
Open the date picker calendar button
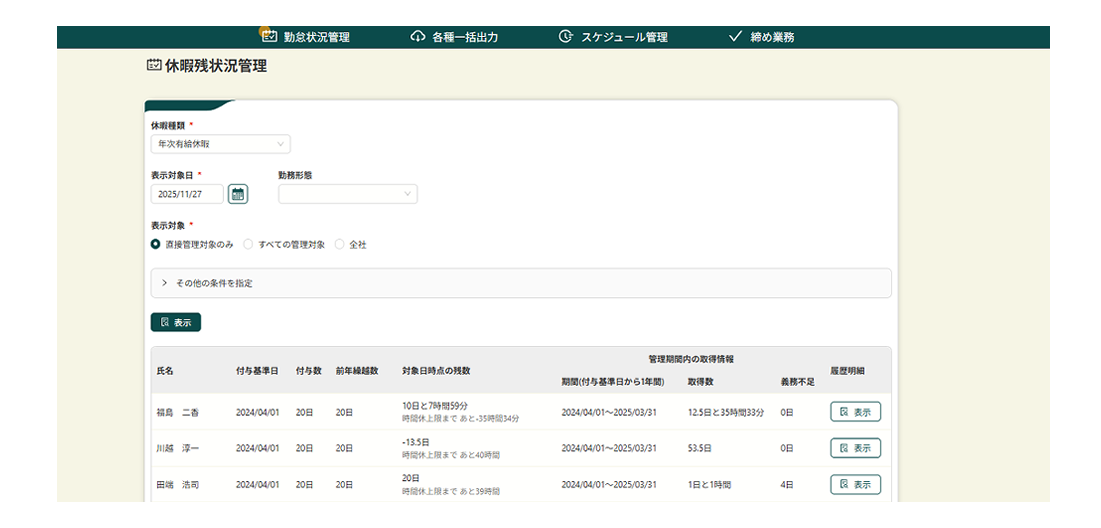[x=238, y=194]
